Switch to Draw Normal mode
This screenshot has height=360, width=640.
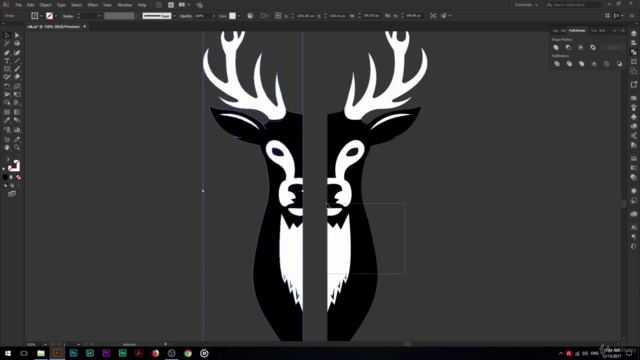pyautogui.click(x=5, y=186)
